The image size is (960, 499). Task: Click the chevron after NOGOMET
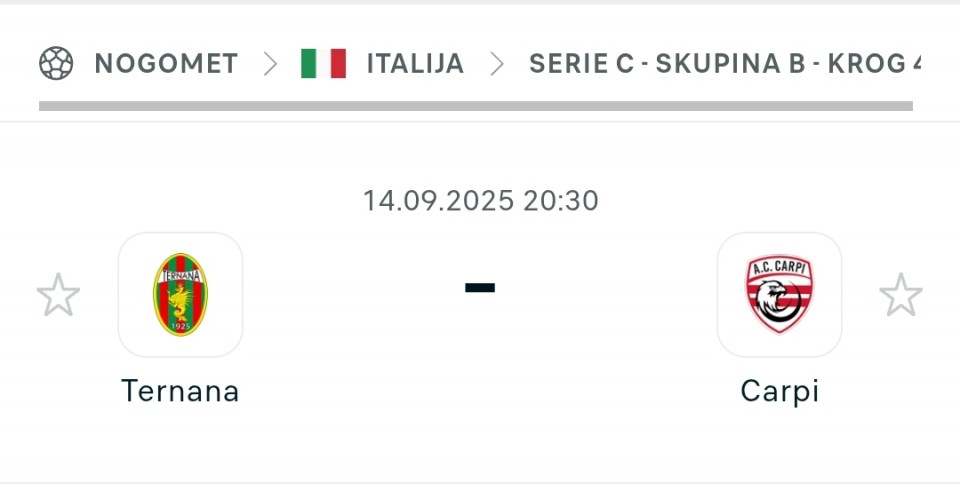click(270, 64)
